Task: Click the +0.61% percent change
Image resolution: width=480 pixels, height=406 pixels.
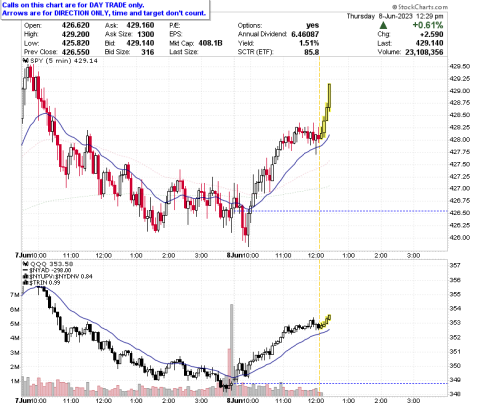Action: coord(428,25)
